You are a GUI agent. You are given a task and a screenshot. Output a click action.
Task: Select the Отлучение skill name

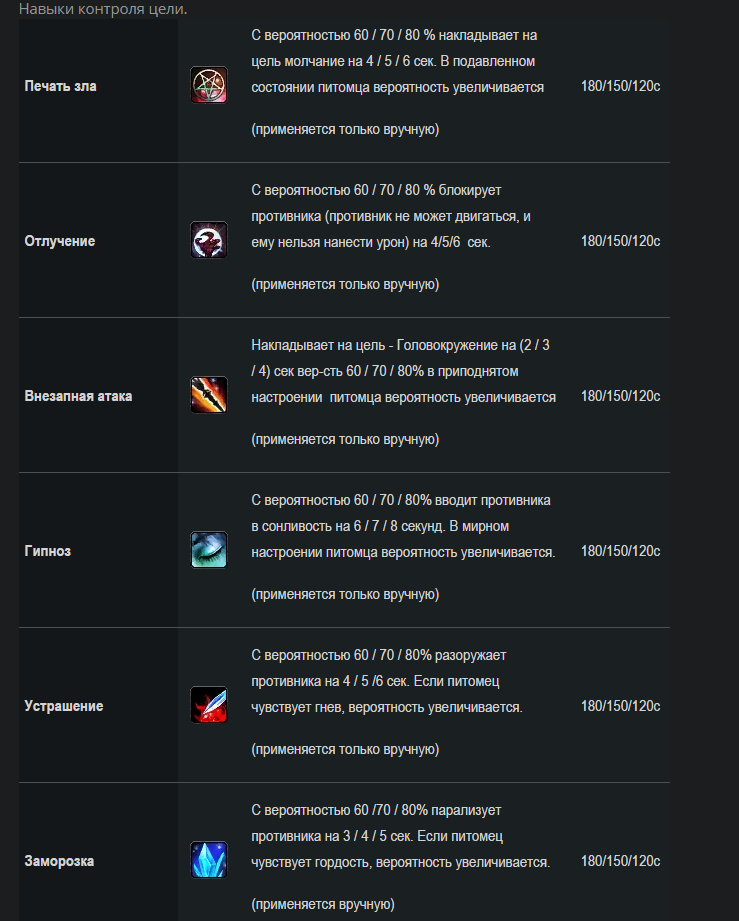(60, 241)
